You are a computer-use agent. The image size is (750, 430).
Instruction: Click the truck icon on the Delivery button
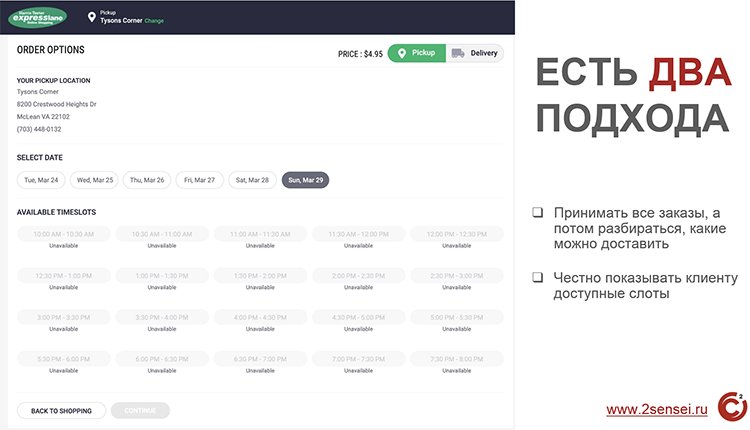(x=458, y=53)
